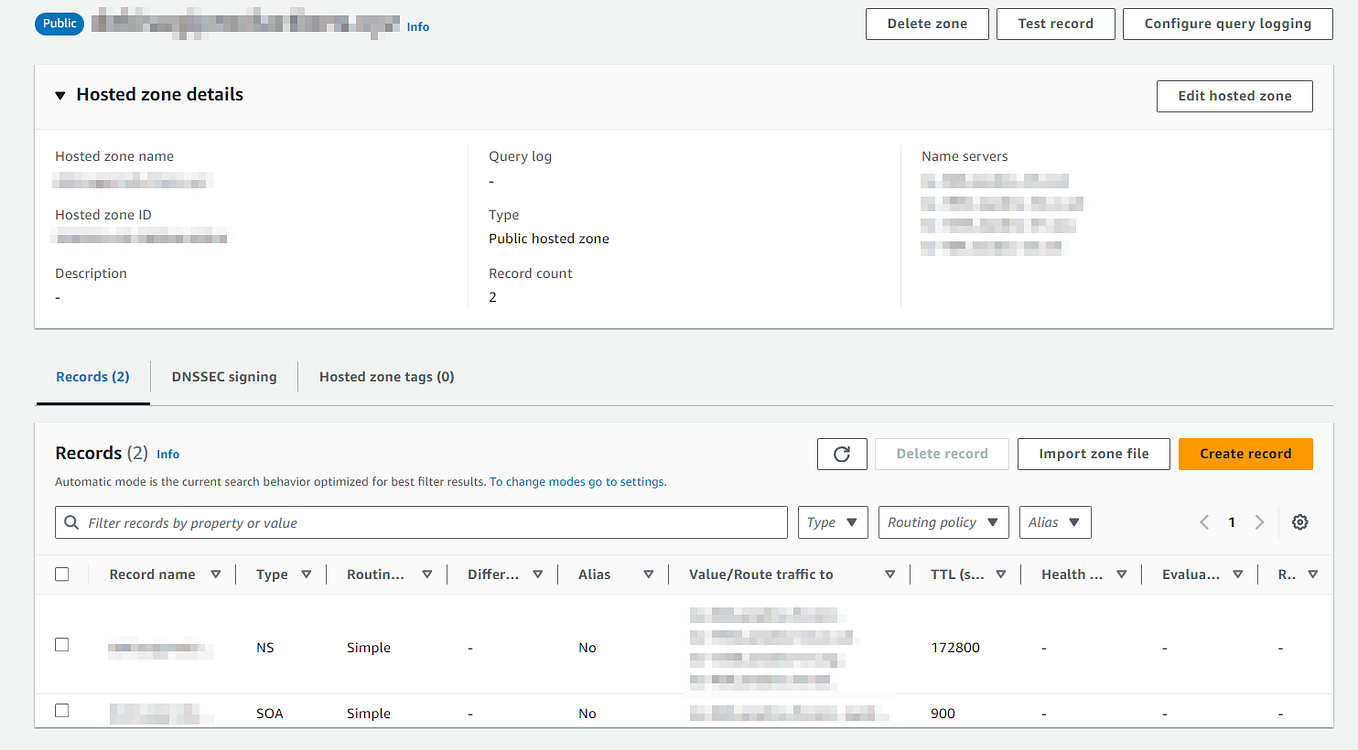This screenshot has height=750, width=1358.
Task: Refresh the records list
Action: [x=841, y=453]
